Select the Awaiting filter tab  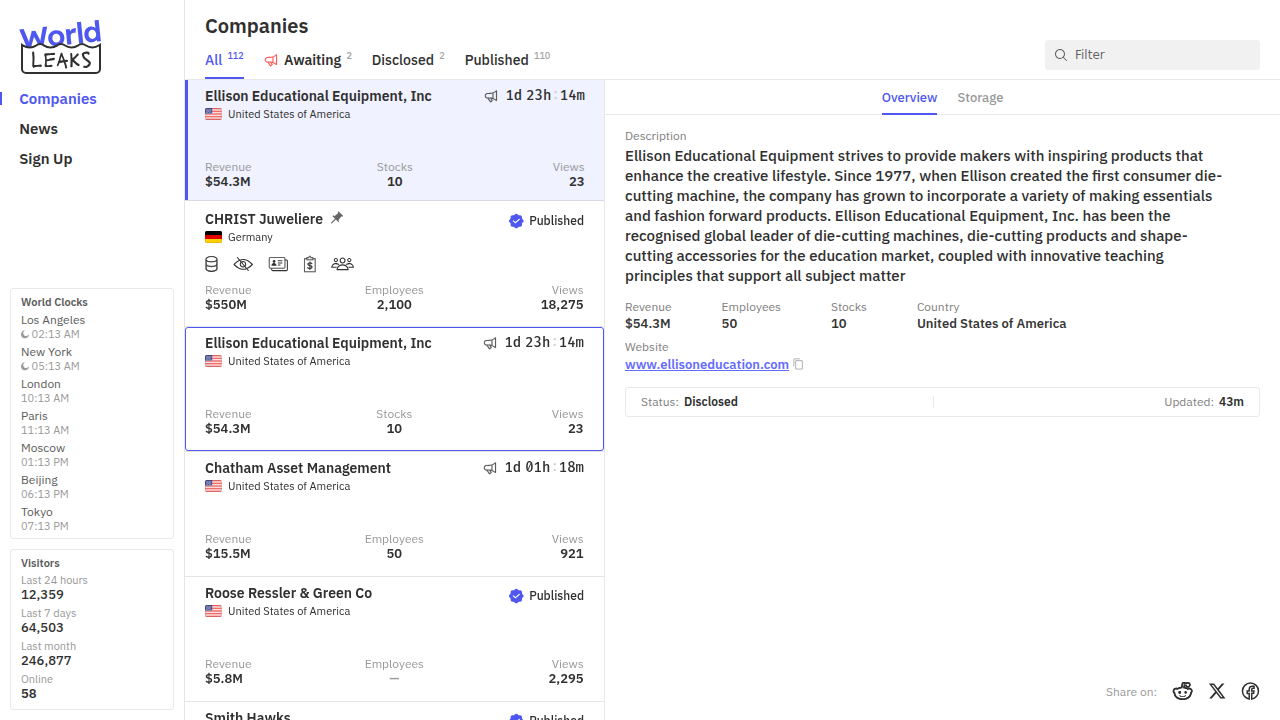pos(311,60)
